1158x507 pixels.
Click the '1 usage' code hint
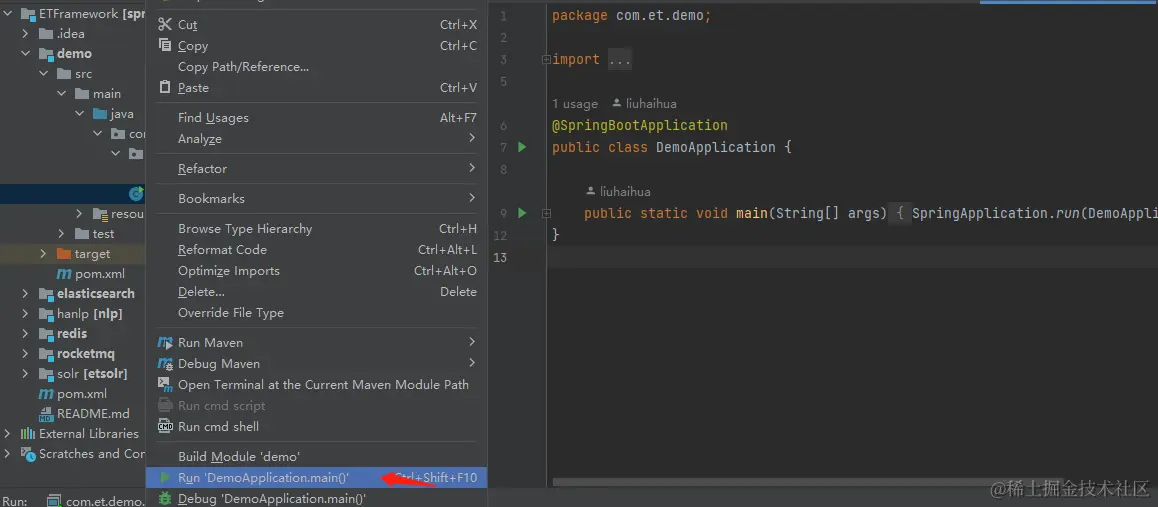[x=575, y=103]
